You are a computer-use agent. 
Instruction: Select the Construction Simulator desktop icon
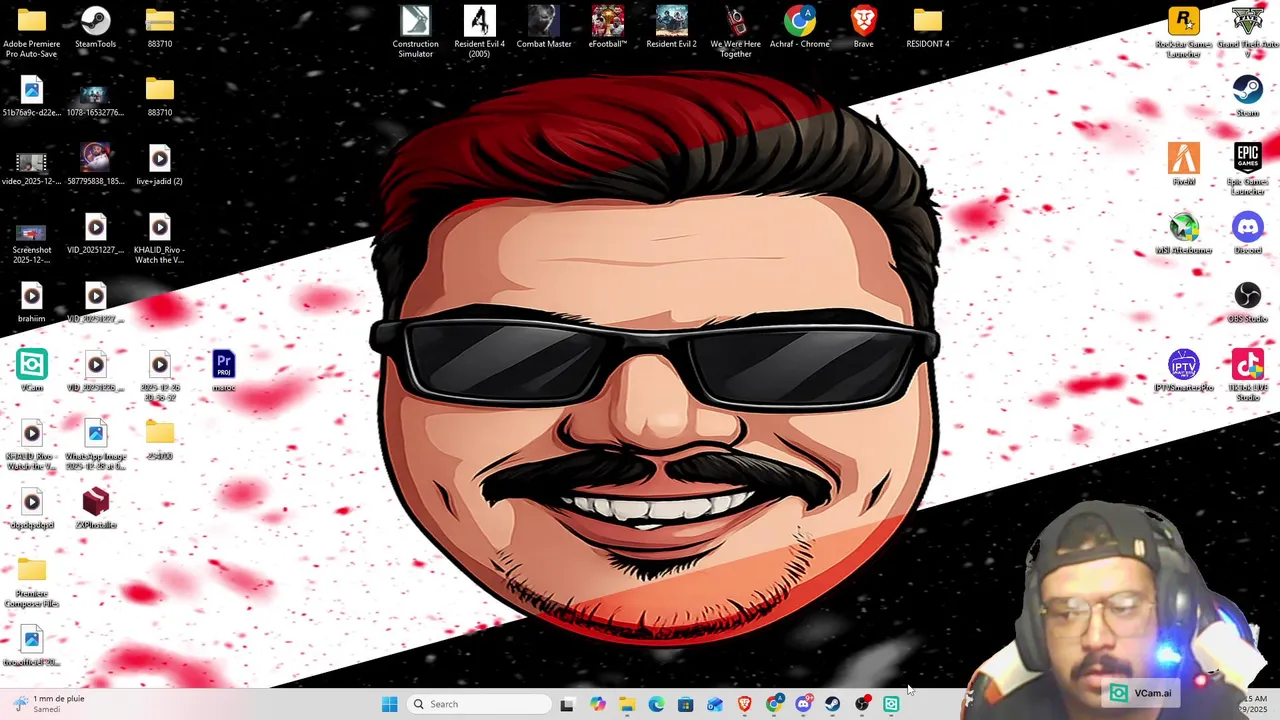415,32
